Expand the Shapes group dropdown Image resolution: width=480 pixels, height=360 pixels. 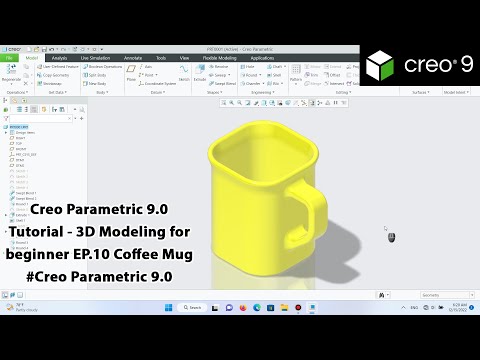point(214,92)
